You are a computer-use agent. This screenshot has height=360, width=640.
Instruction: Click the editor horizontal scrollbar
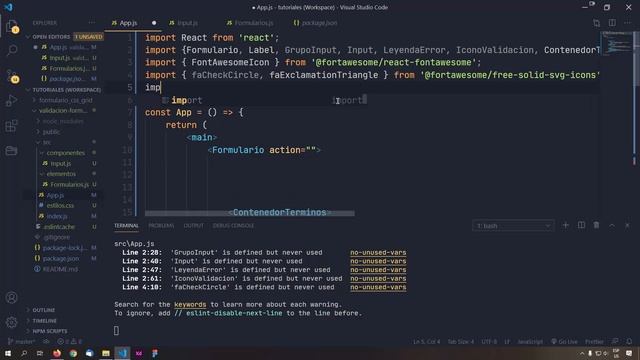pyautogui.click(x=250, y=213)
